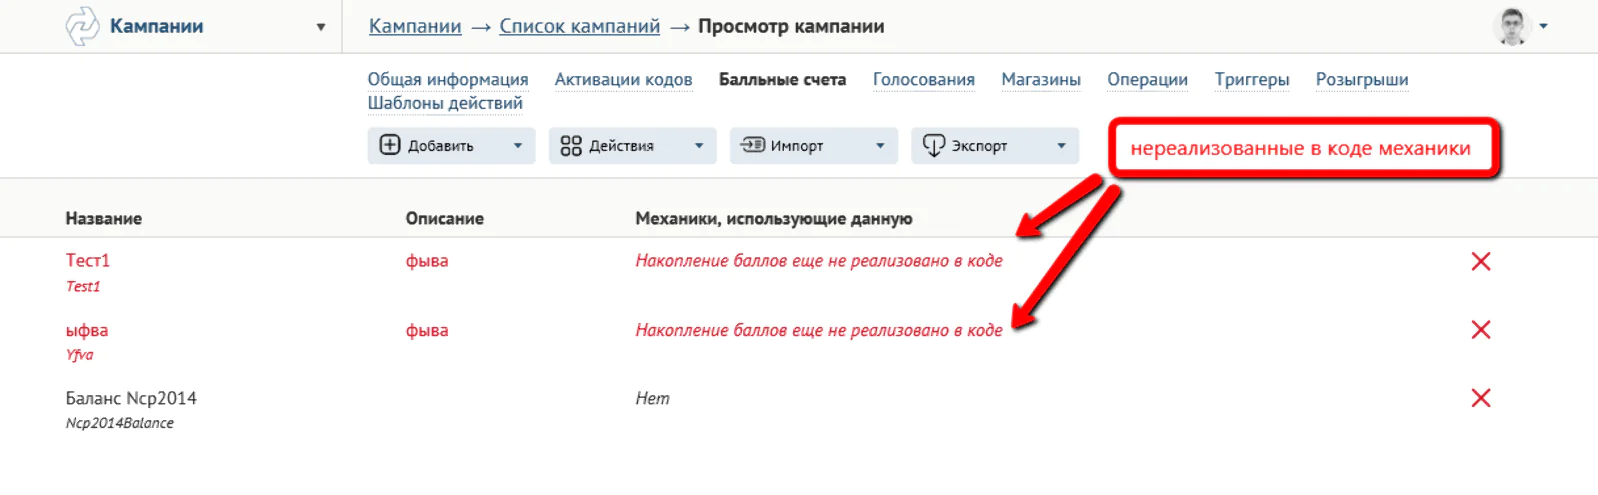Open the Баланс Ncp2014 account
This screenshot has width=1598, height=495.
(131, 398)
